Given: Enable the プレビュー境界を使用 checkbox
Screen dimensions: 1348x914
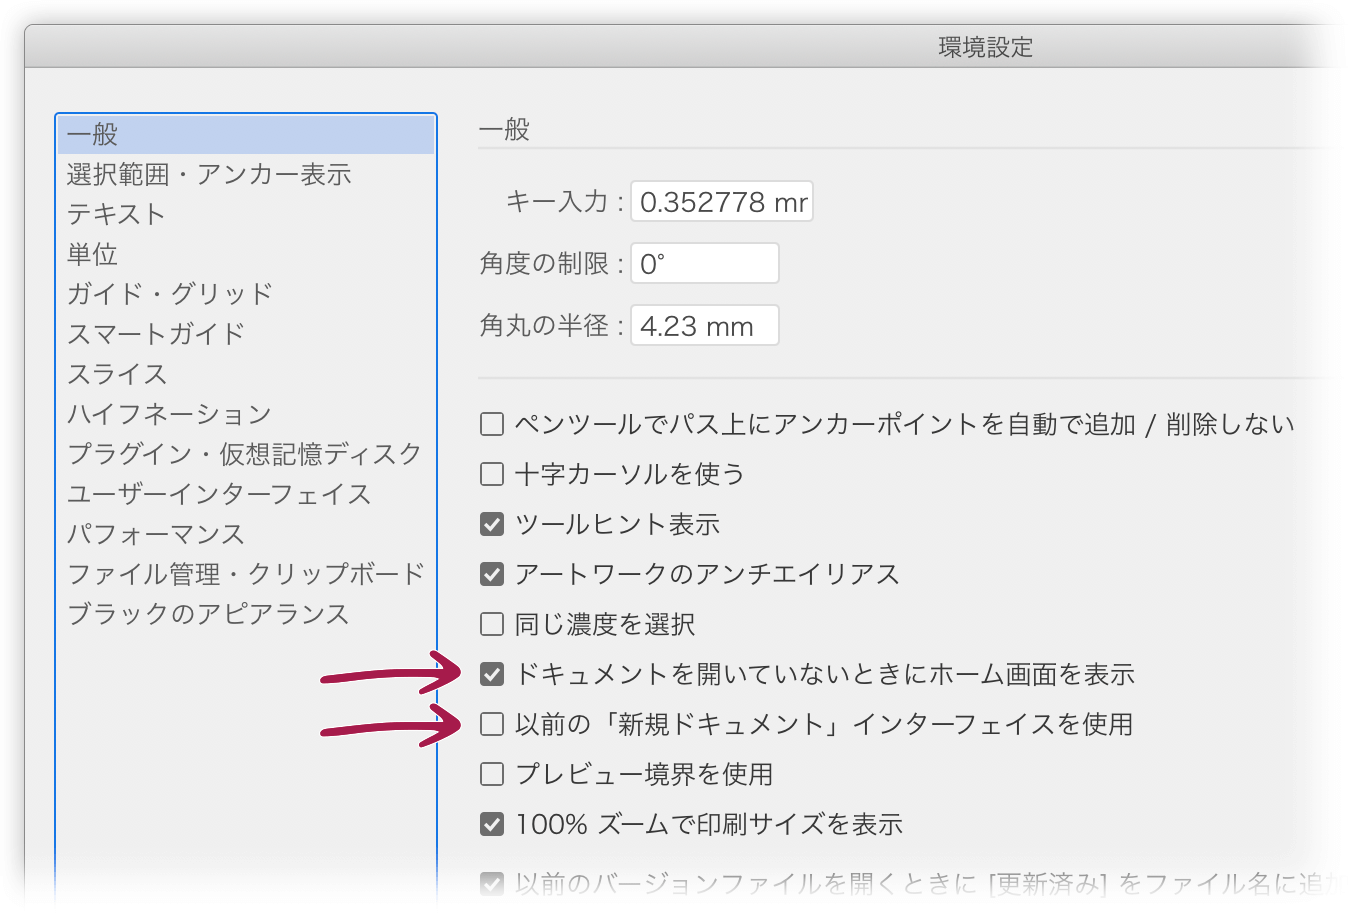Looking at the screenshot, I should click(x=492, y=774).
